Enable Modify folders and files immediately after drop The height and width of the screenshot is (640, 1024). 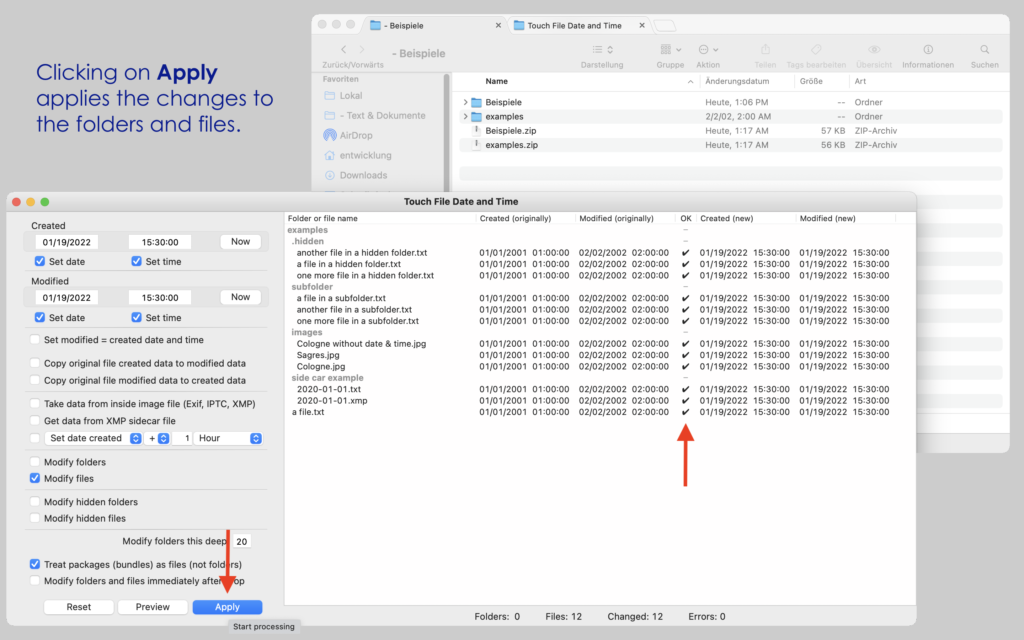[x=35, y=581]
